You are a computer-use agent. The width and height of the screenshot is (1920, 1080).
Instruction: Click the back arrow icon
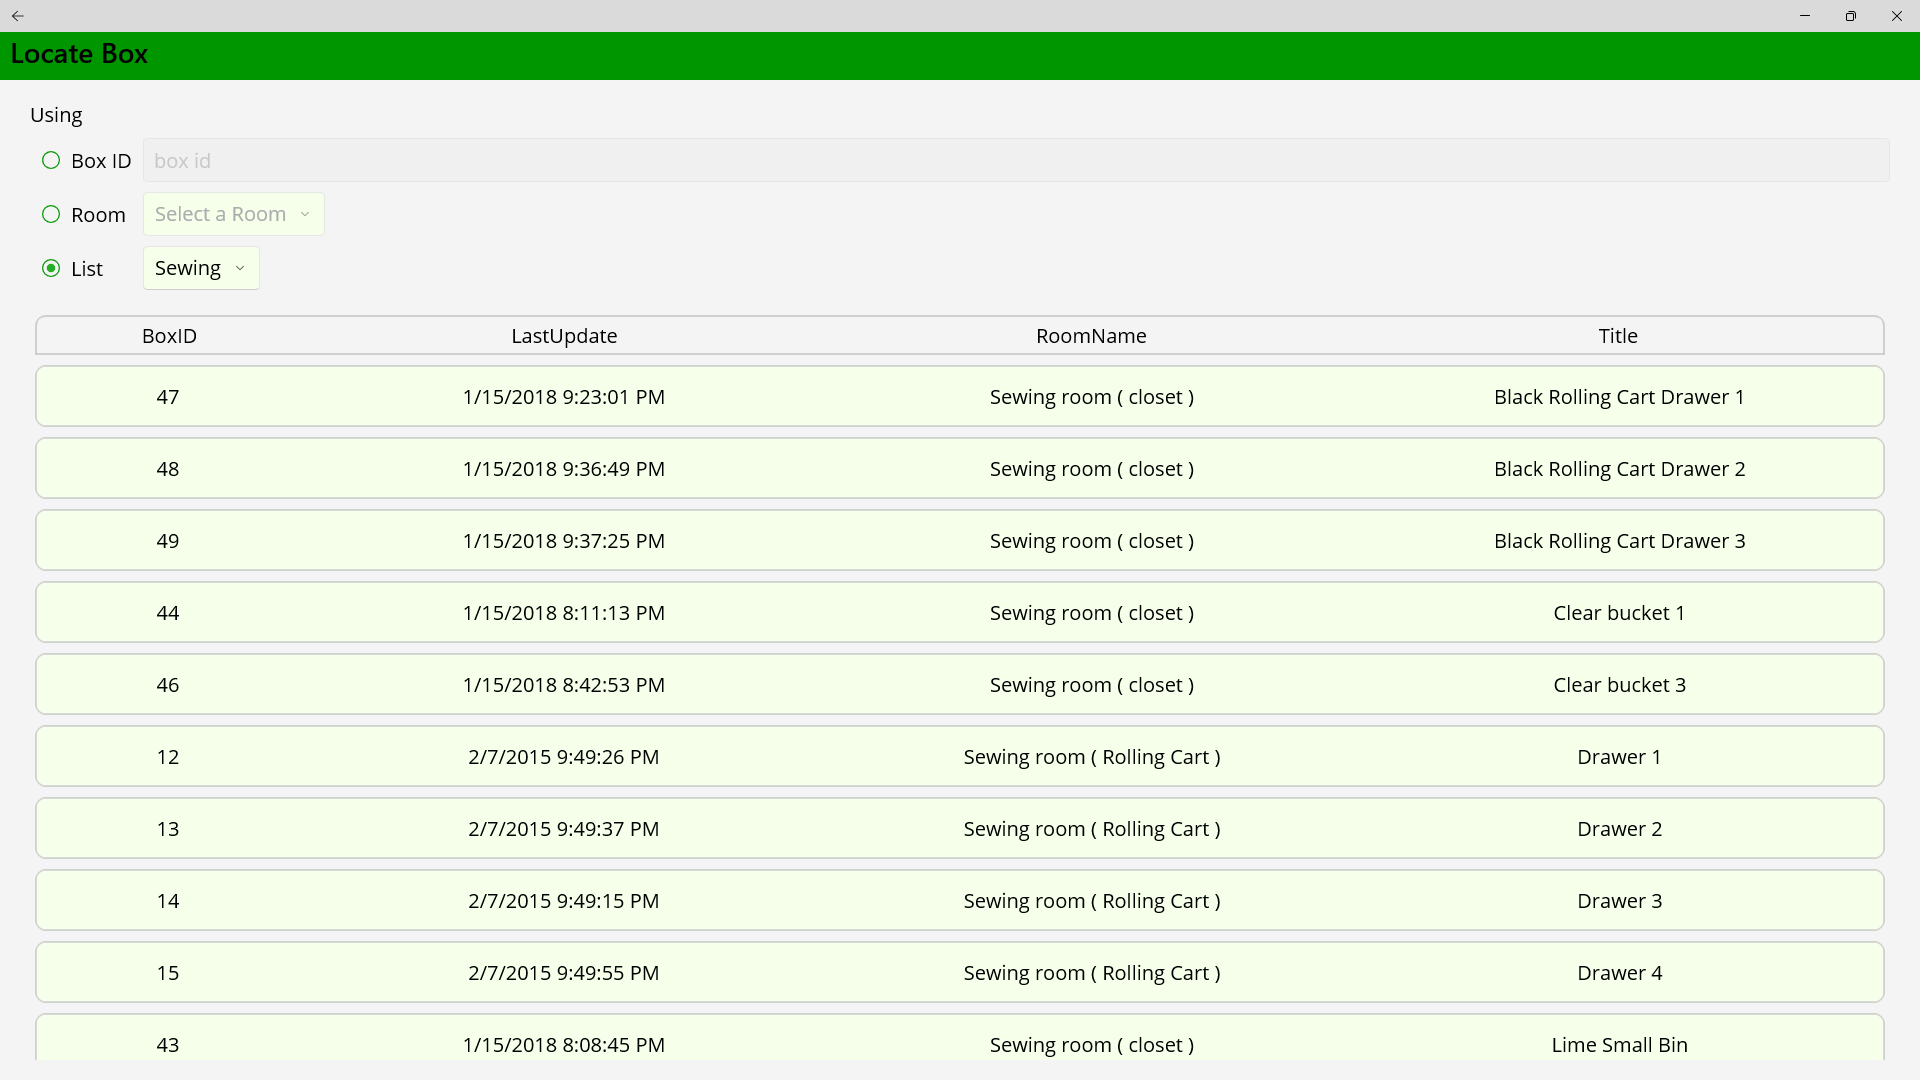coord(17,16)
